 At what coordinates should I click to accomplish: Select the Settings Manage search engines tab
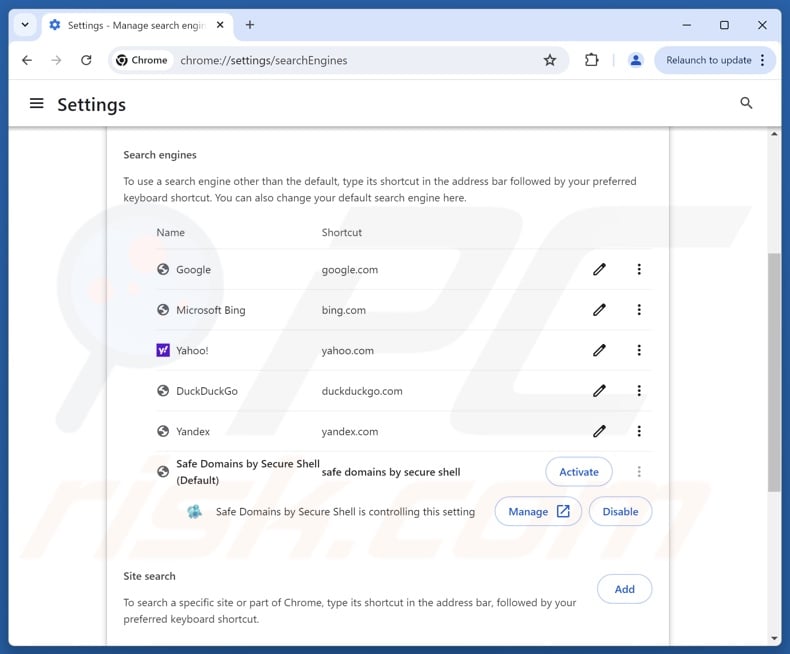click(137, 25)
